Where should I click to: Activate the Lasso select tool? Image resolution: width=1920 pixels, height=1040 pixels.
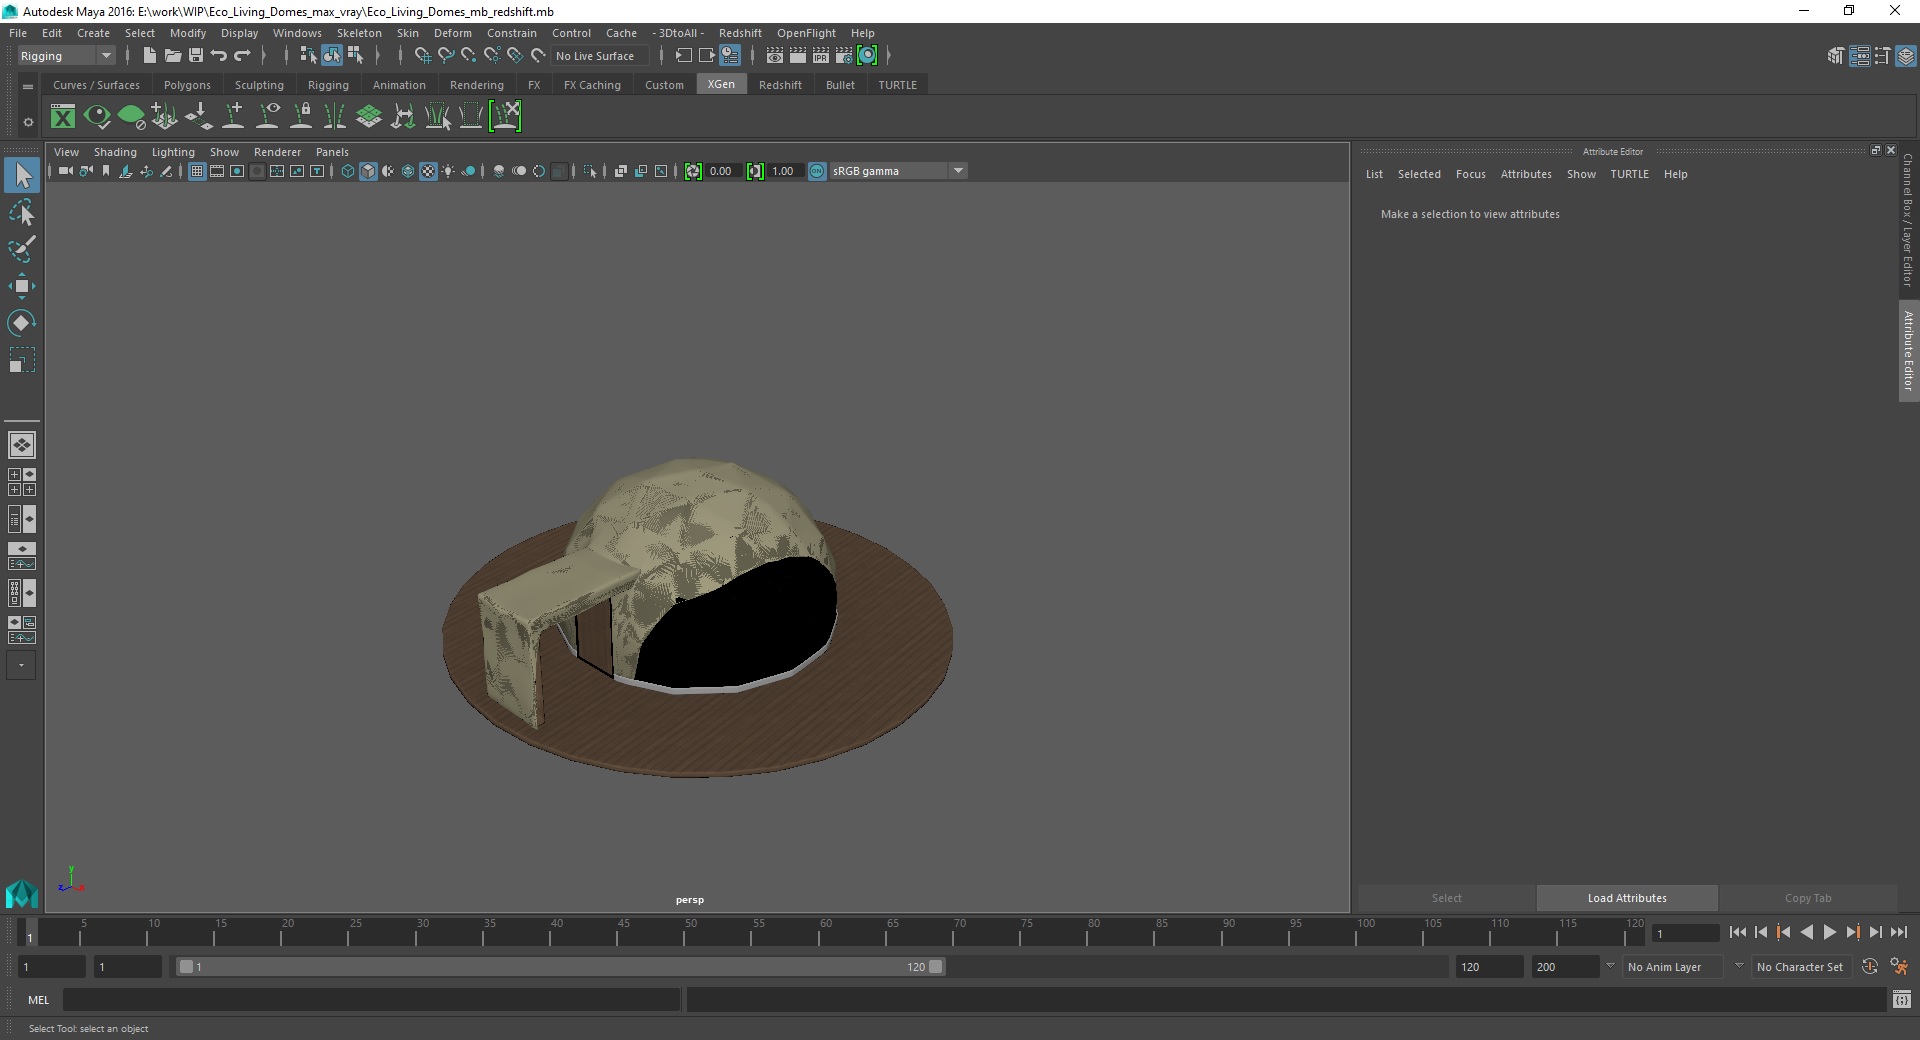tap(21, 212)
